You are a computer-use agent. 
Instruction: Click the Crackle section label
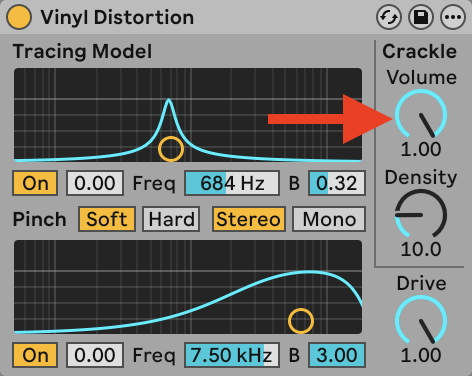[419, 51]
